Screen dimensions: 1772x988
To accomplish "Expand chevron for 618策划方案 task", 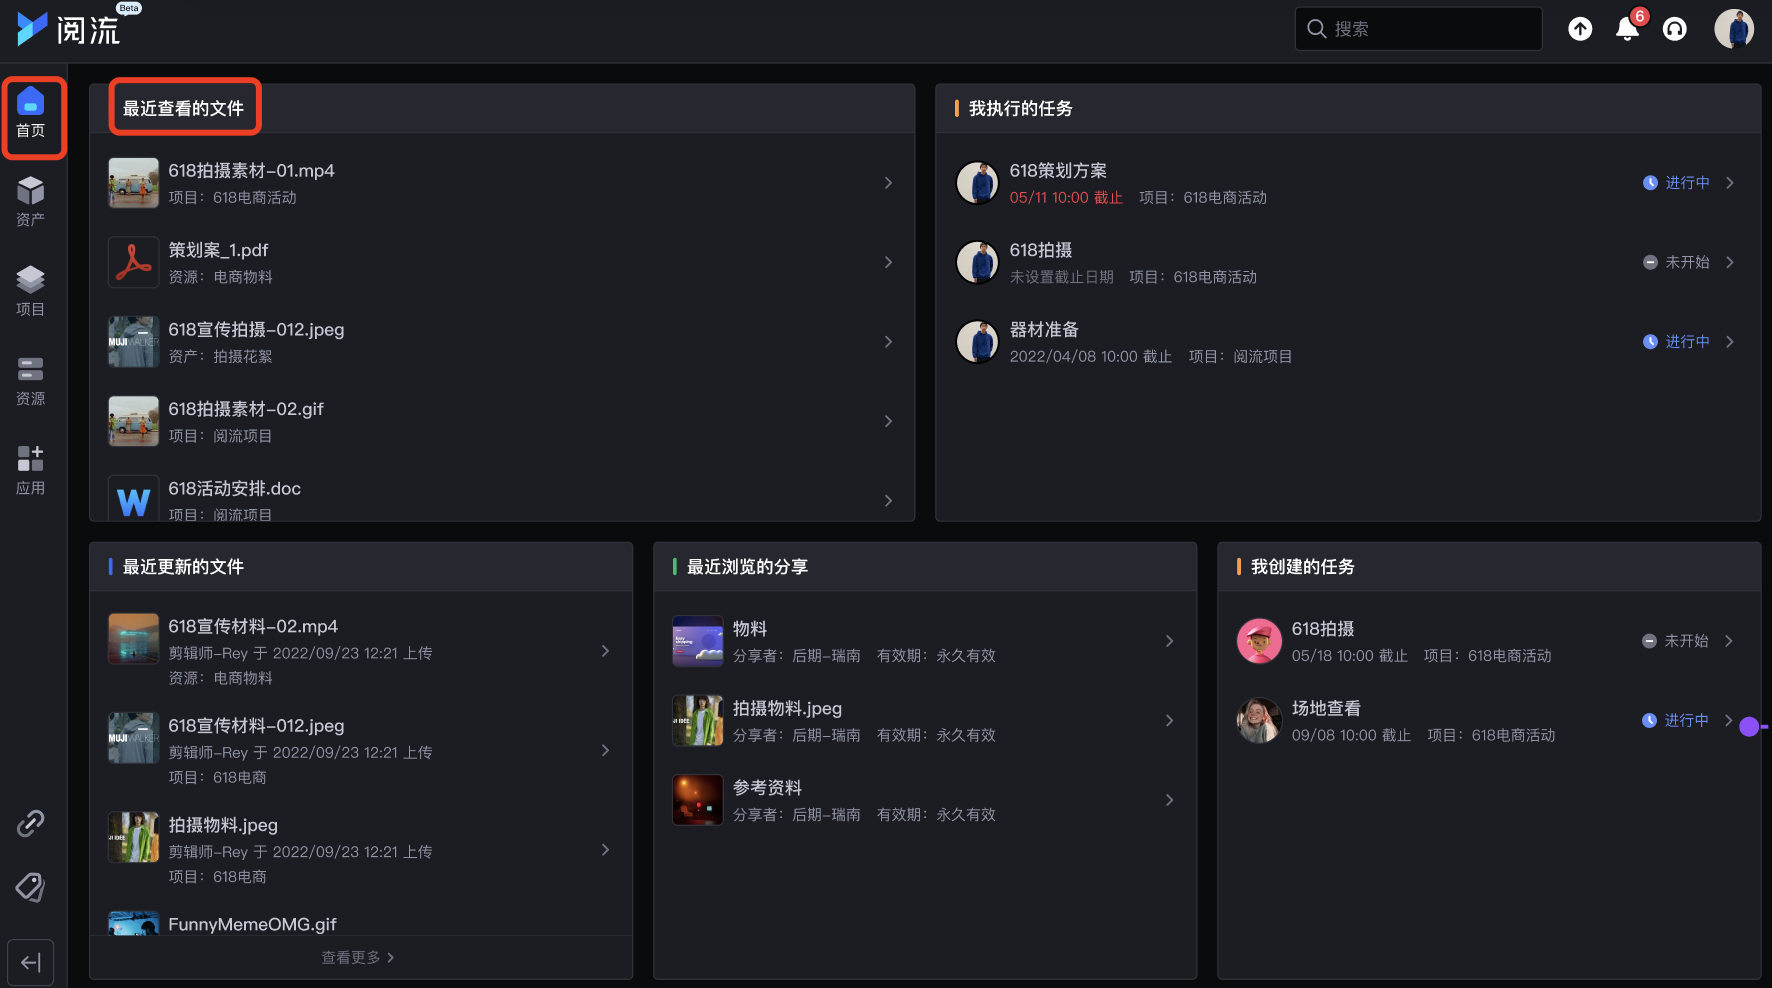I will click(1730, 183).
